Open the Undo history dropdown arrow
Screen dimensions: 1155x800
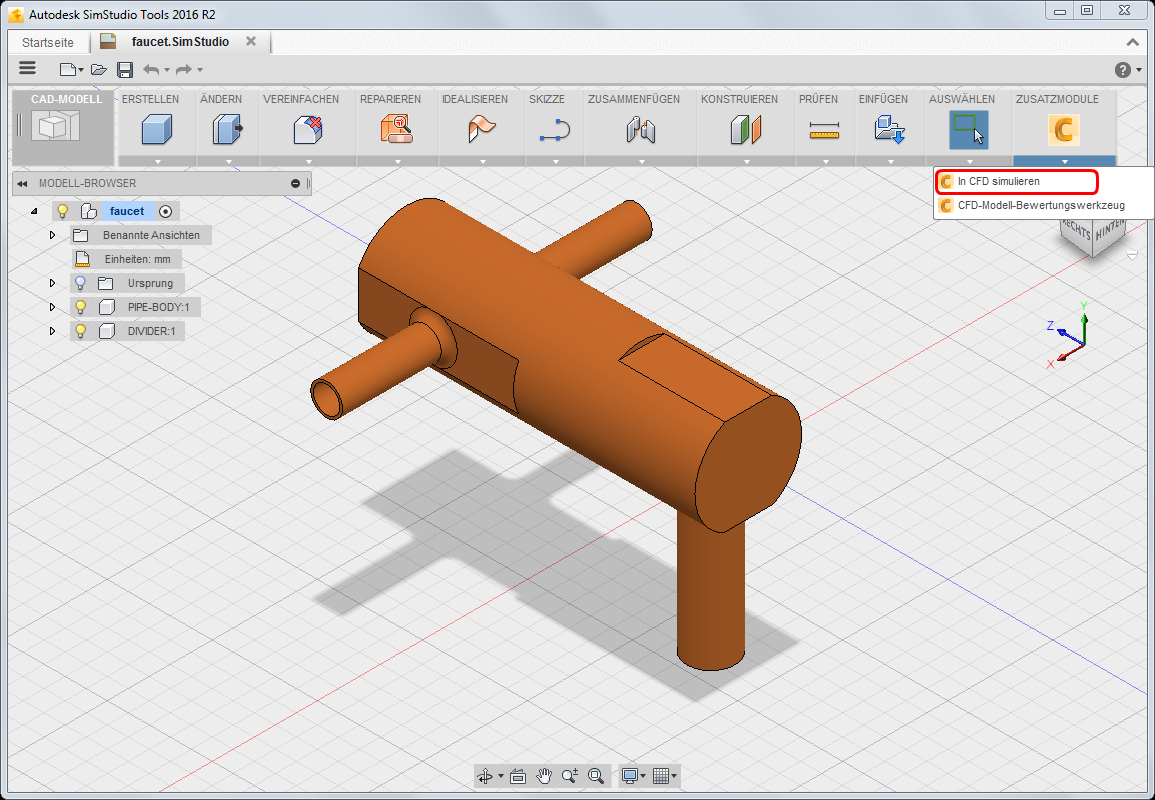pos(167,70)
